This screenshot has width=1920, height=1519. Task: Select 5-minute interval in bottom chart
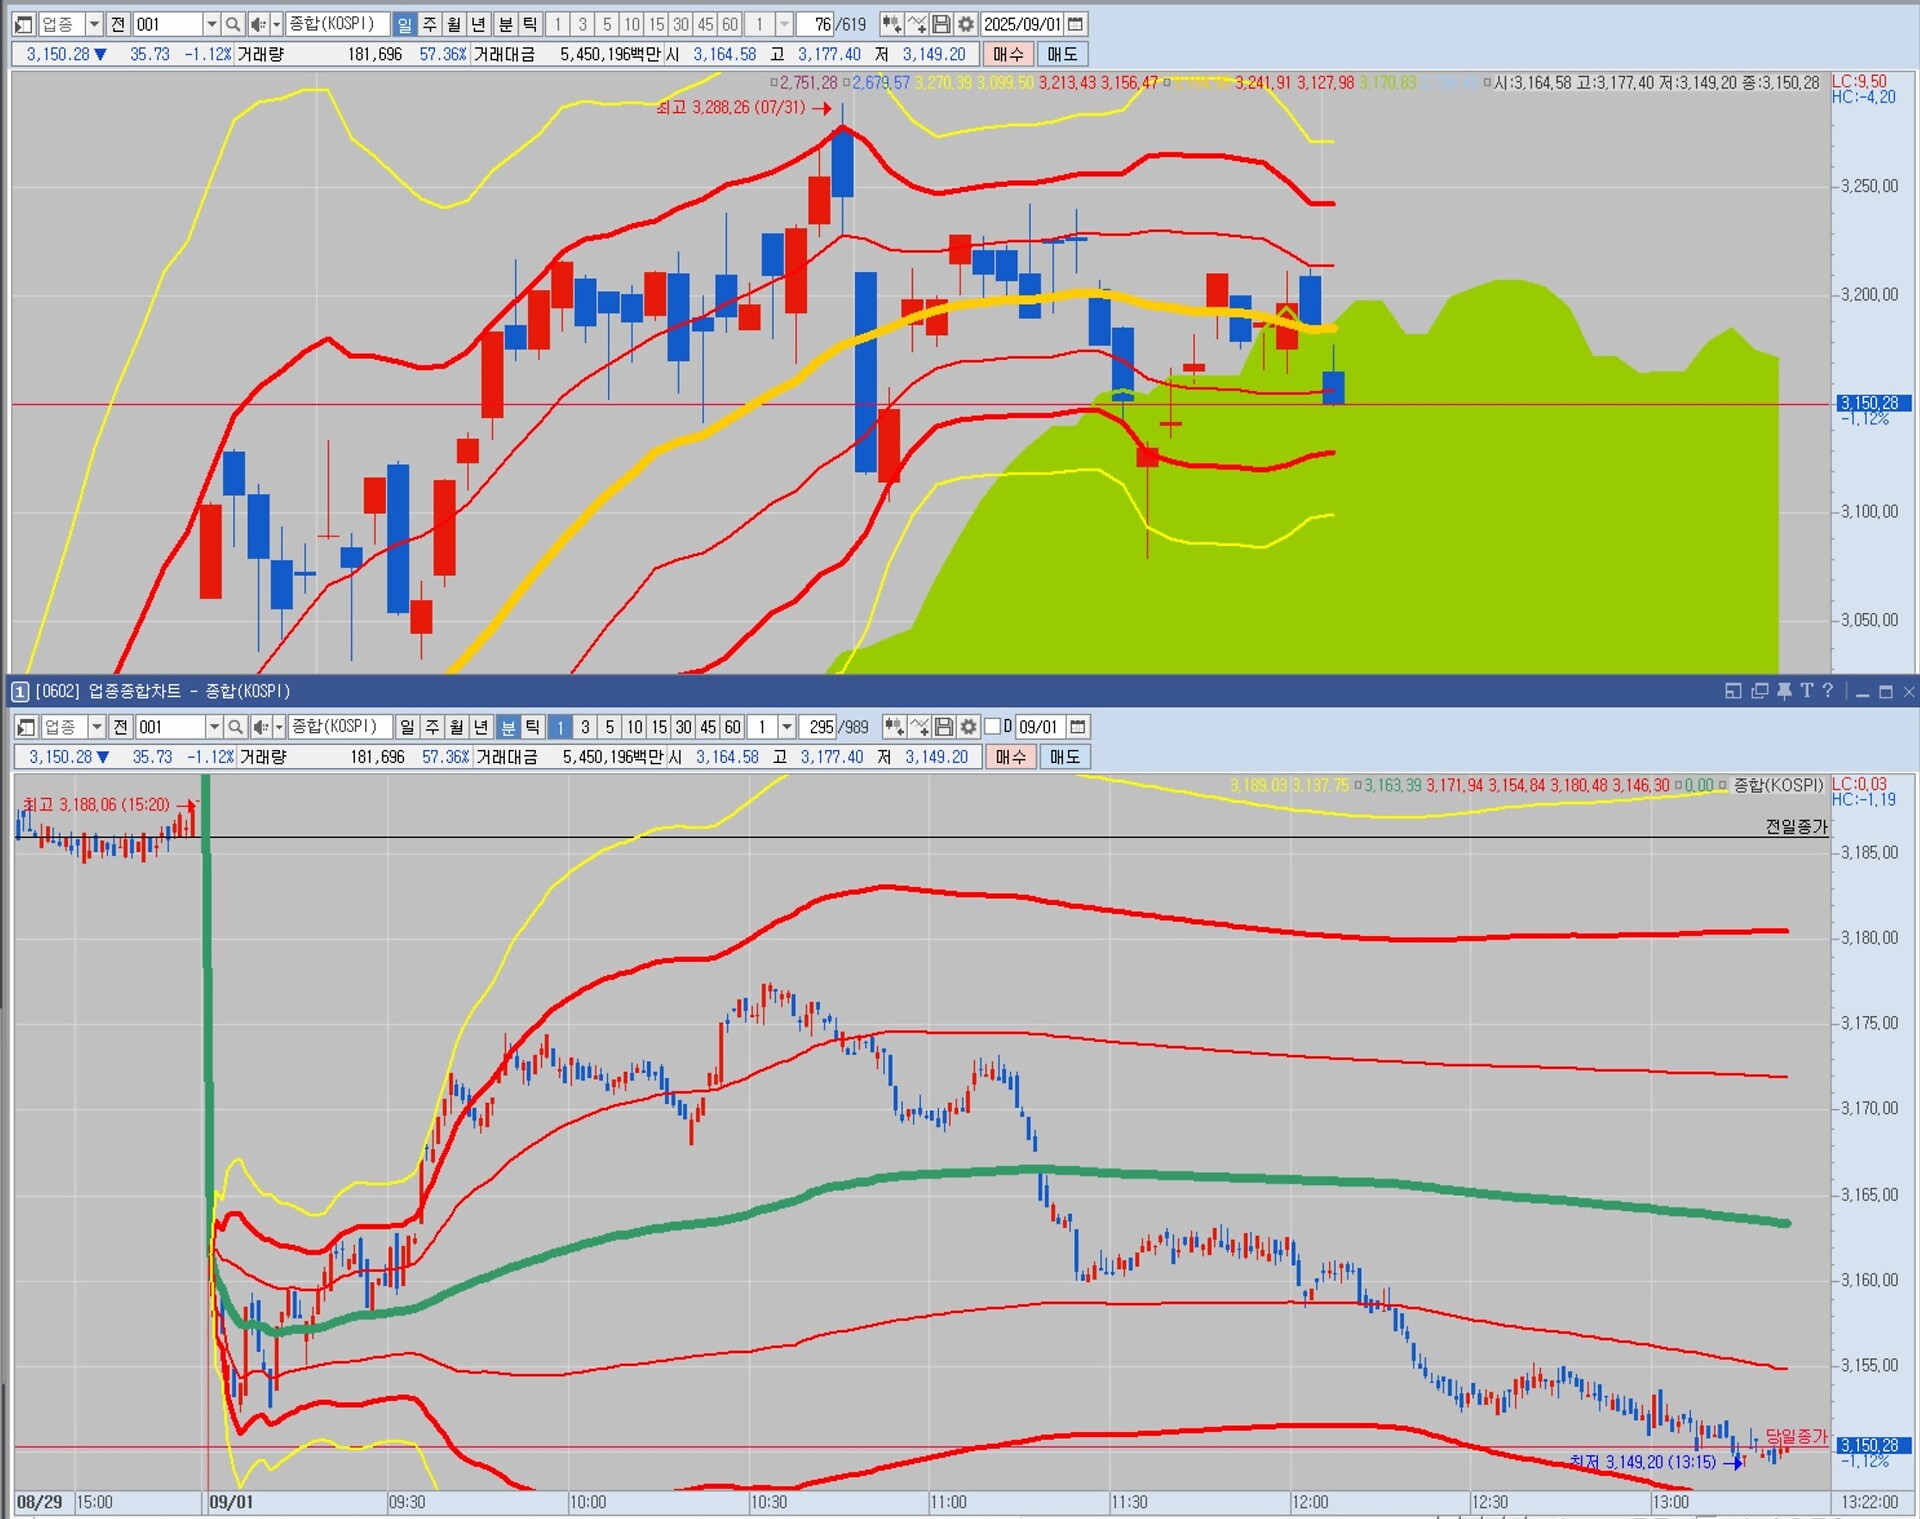click(x=610, y=727)
